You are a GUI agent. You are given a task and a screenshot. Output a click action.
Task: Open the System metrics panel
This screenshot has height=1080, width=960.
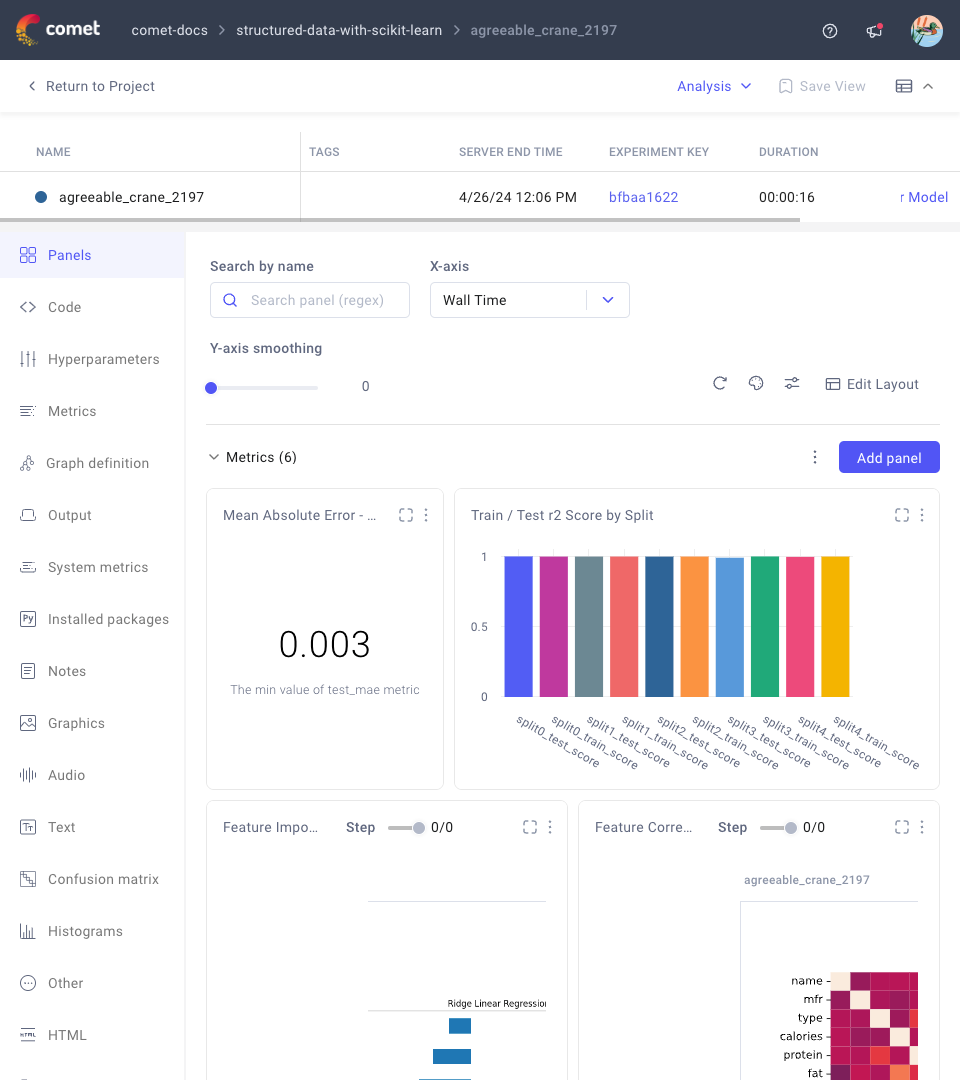pyautogui.click(x=96, y=567)
